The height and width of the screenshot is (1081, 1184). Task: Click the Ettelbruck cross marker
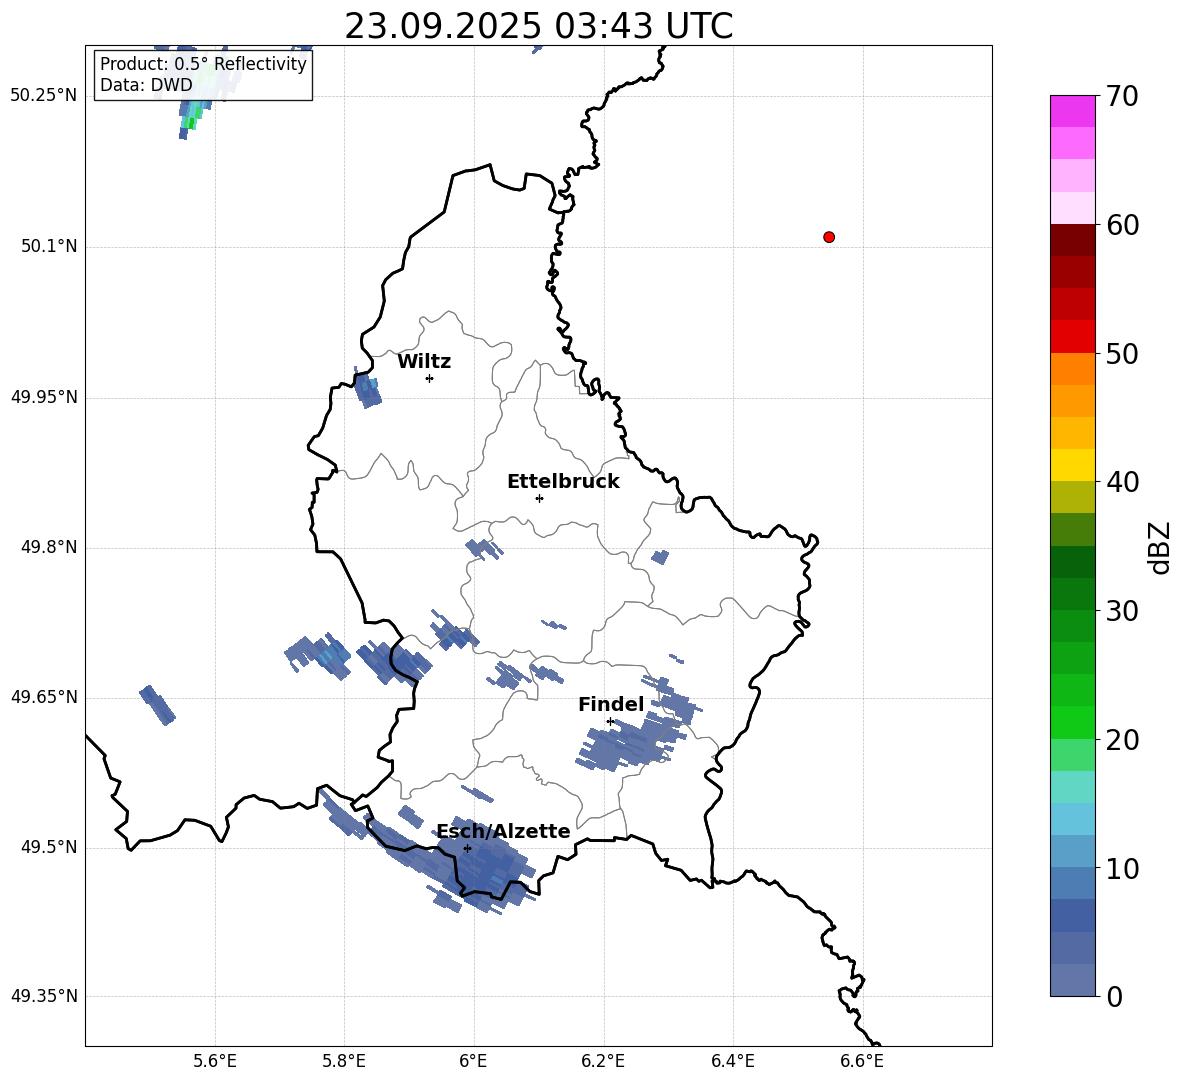coord(539,498)
